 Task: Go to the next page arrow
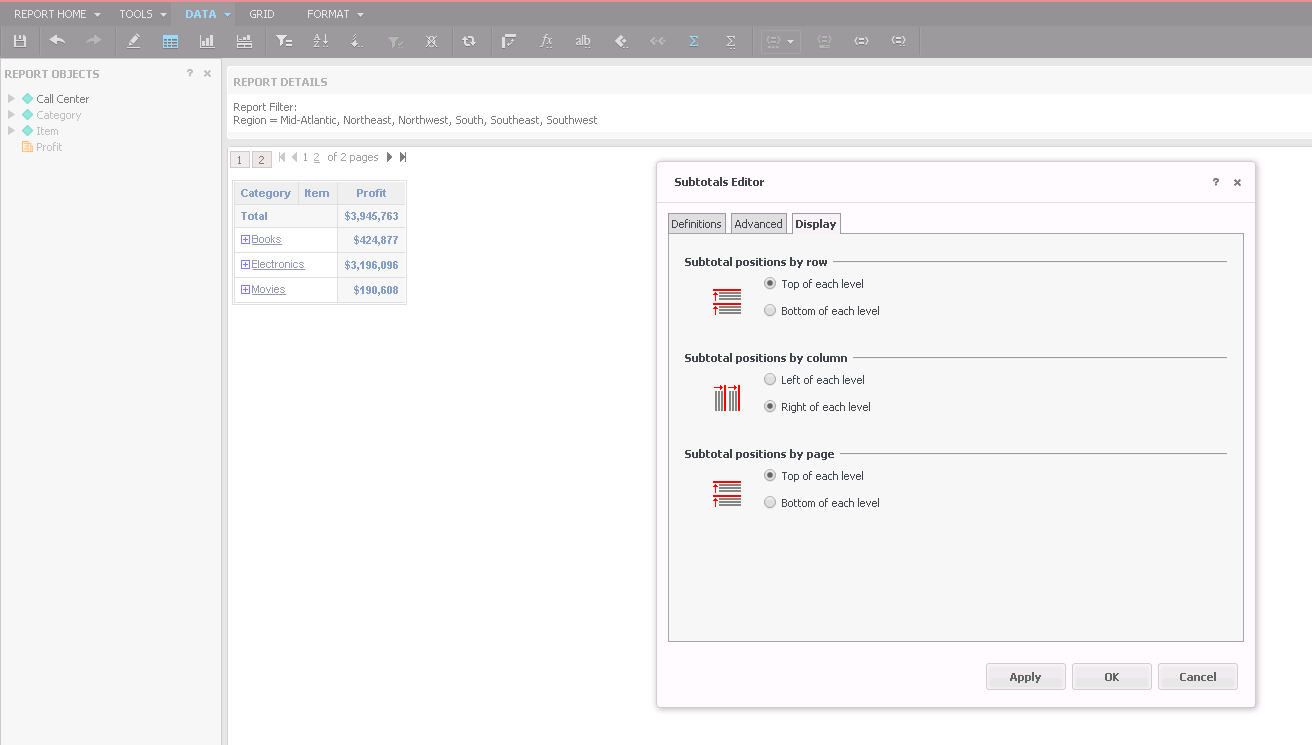[389, 157]
